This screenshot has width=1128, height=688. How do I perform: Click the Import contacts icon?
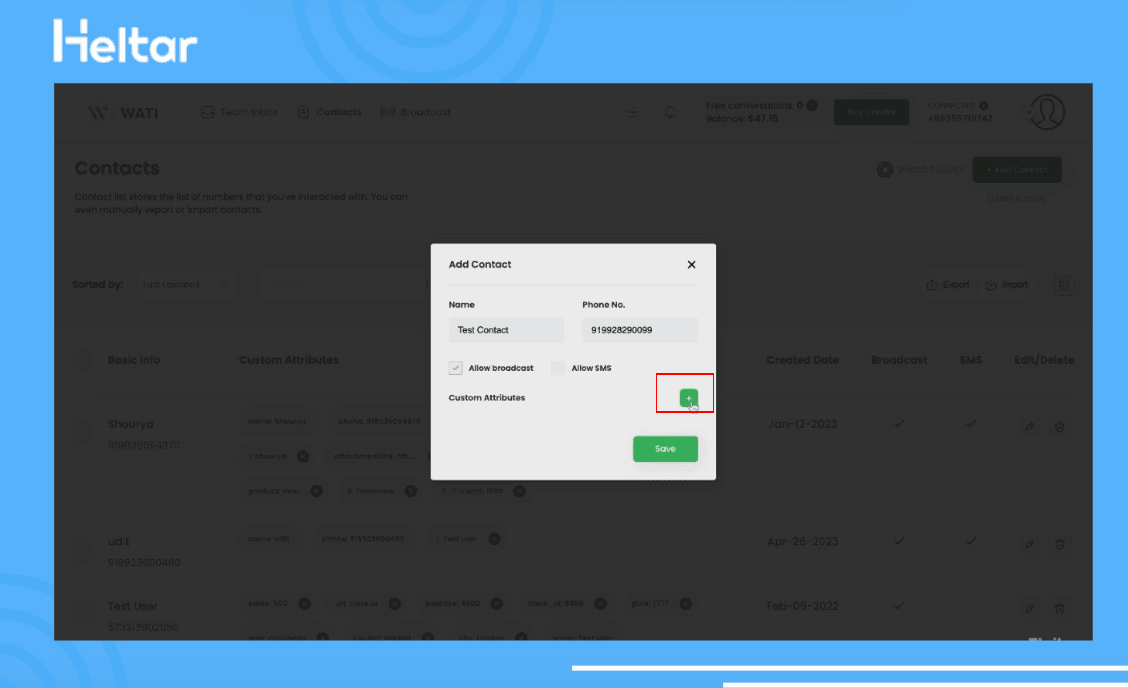(x=1005, y=285)
